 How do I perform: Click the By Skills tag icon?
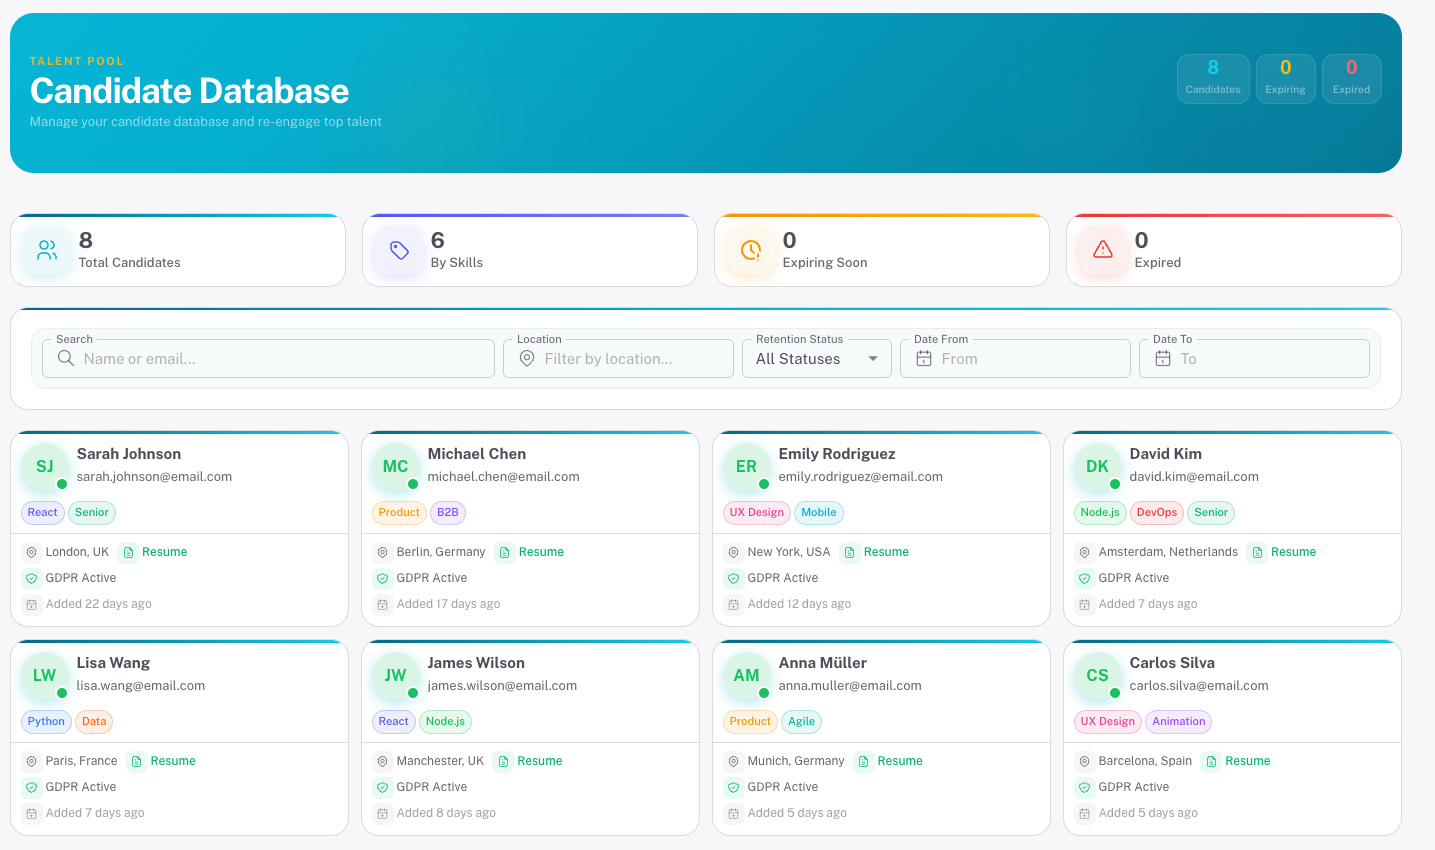398,251
